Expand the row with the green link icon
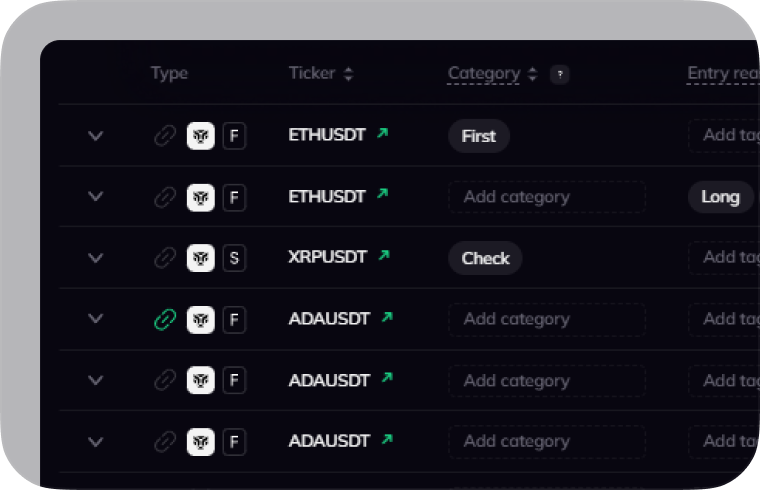760x490 pixels. click(x=96, y=319)
